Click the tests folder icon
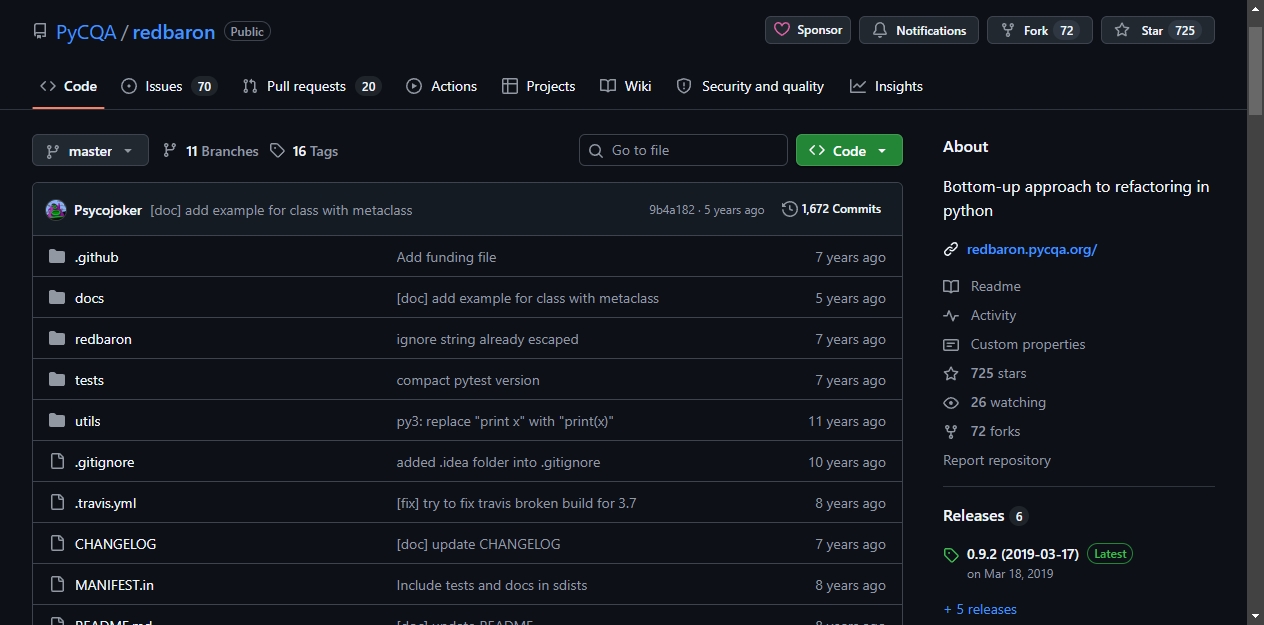The width and height of the screenshot is (1264, 625). 57,380
